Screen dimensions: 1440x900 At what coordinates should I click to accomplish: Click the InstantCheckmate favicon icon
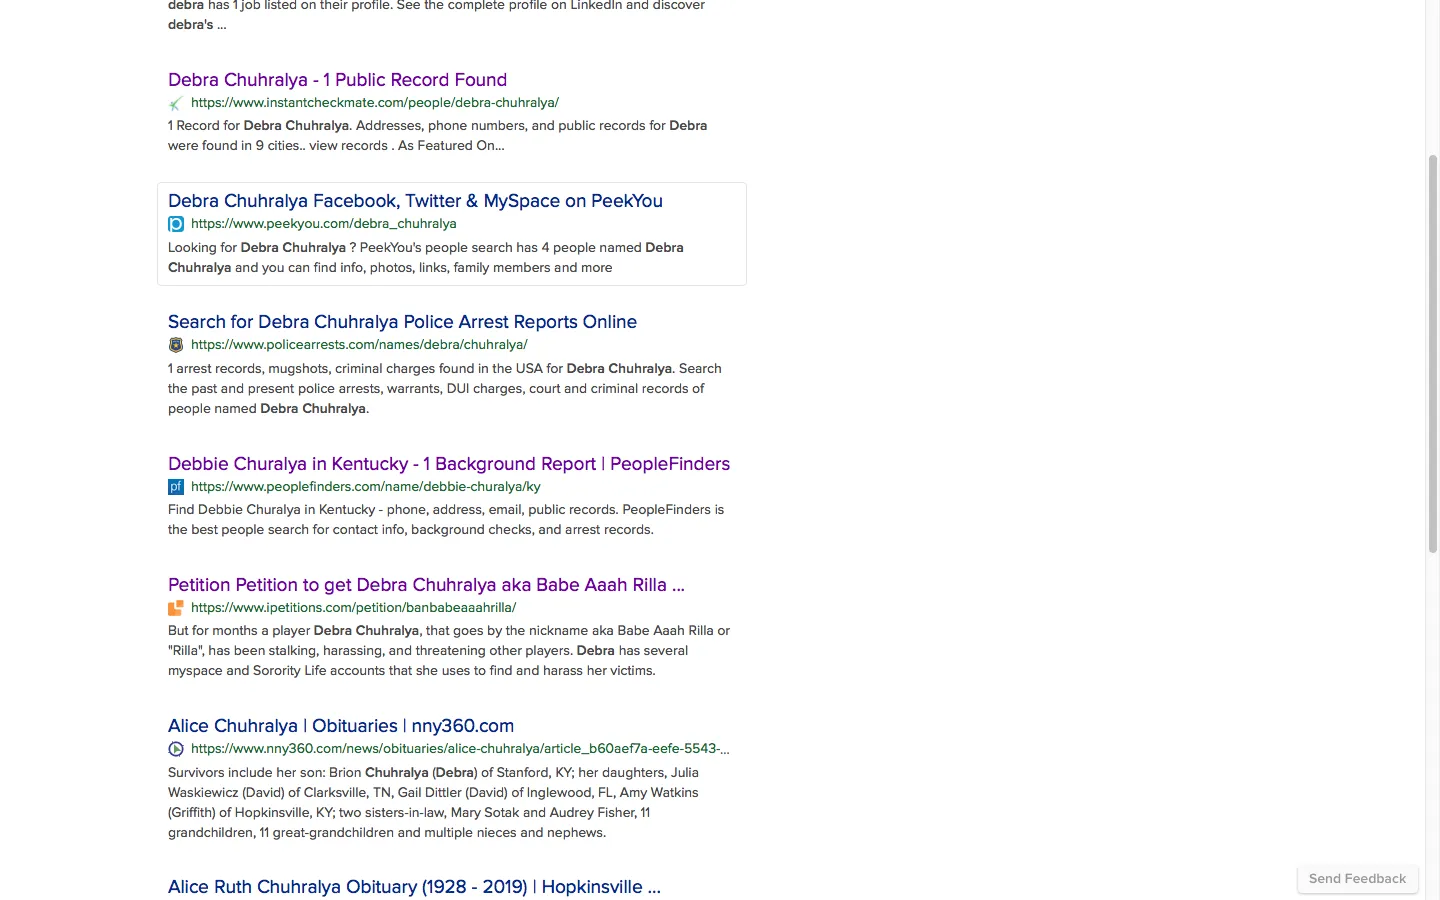coord(176,104)
